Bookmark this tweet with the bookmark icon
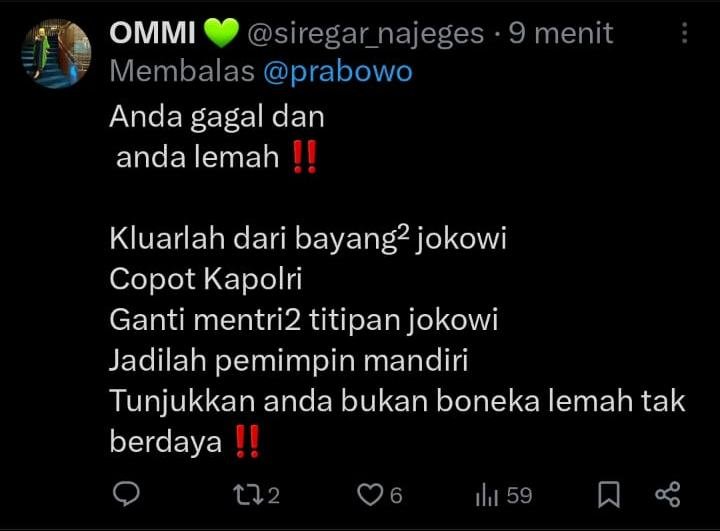This screenshot has width=720, height=531. pyautogui.click(x=609, y=495)
